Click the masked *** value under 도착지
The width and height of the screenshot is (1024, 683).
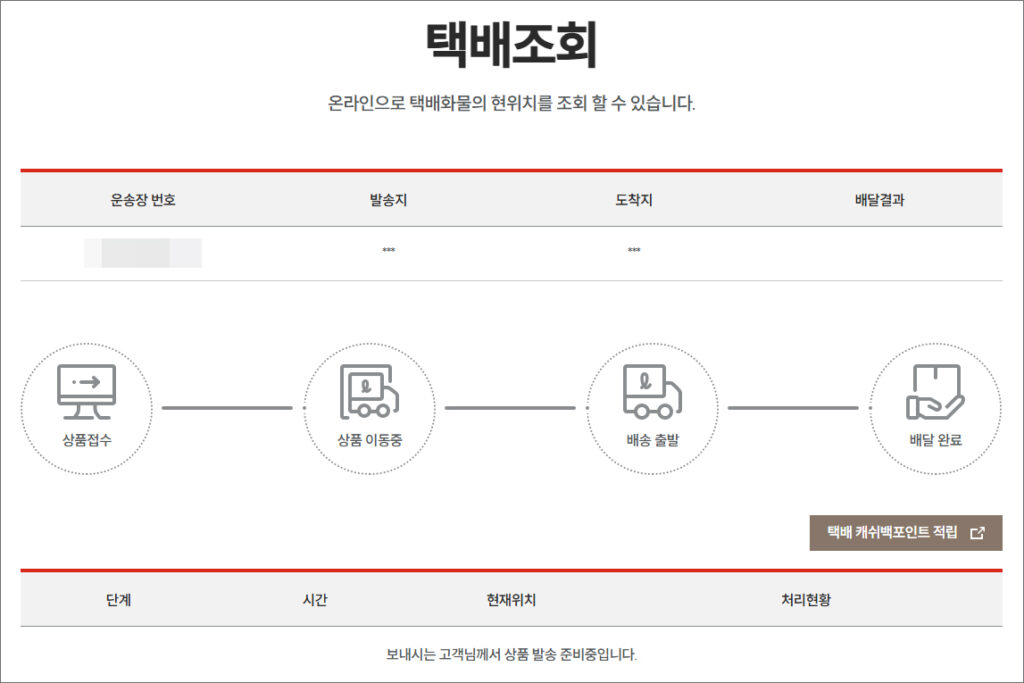pyautogui.click(x=634, y=251)
